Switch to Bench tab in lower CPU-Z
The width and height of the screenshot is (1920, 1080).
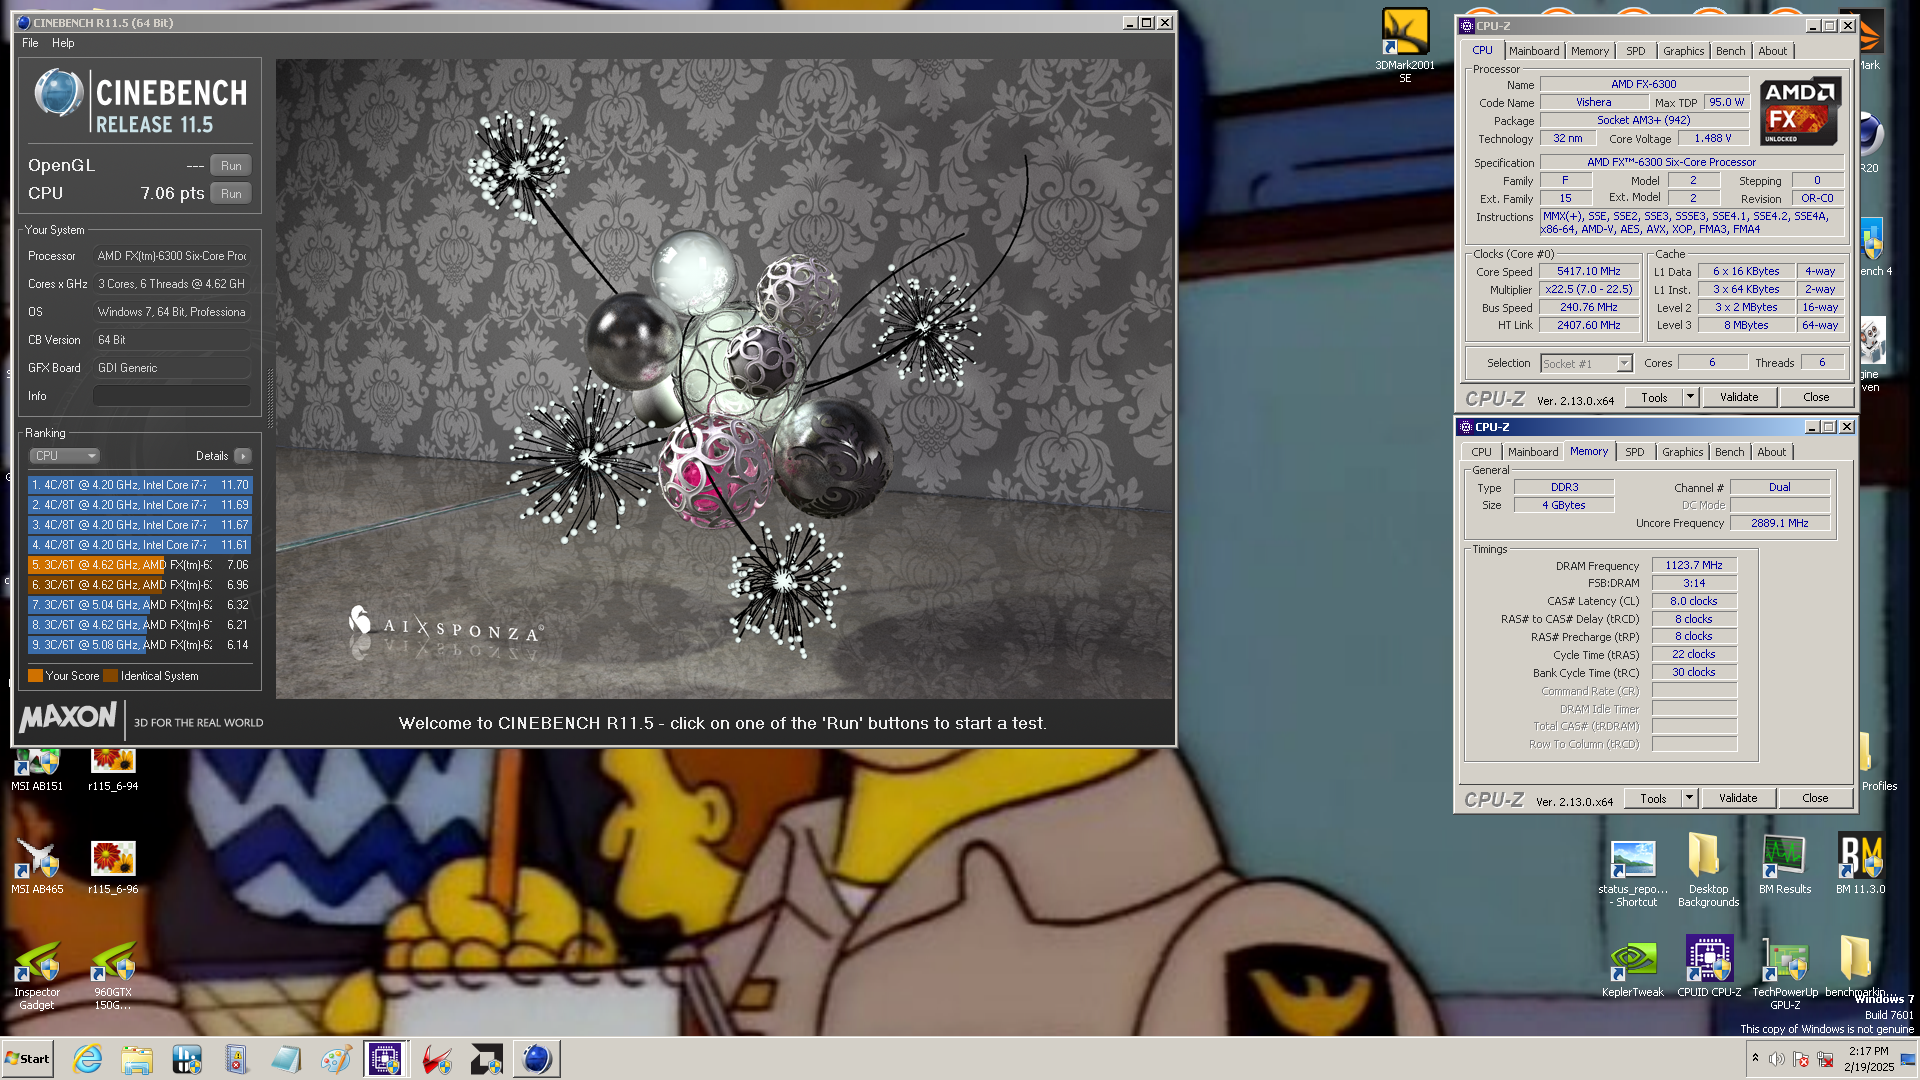(x=1730, y=453)
